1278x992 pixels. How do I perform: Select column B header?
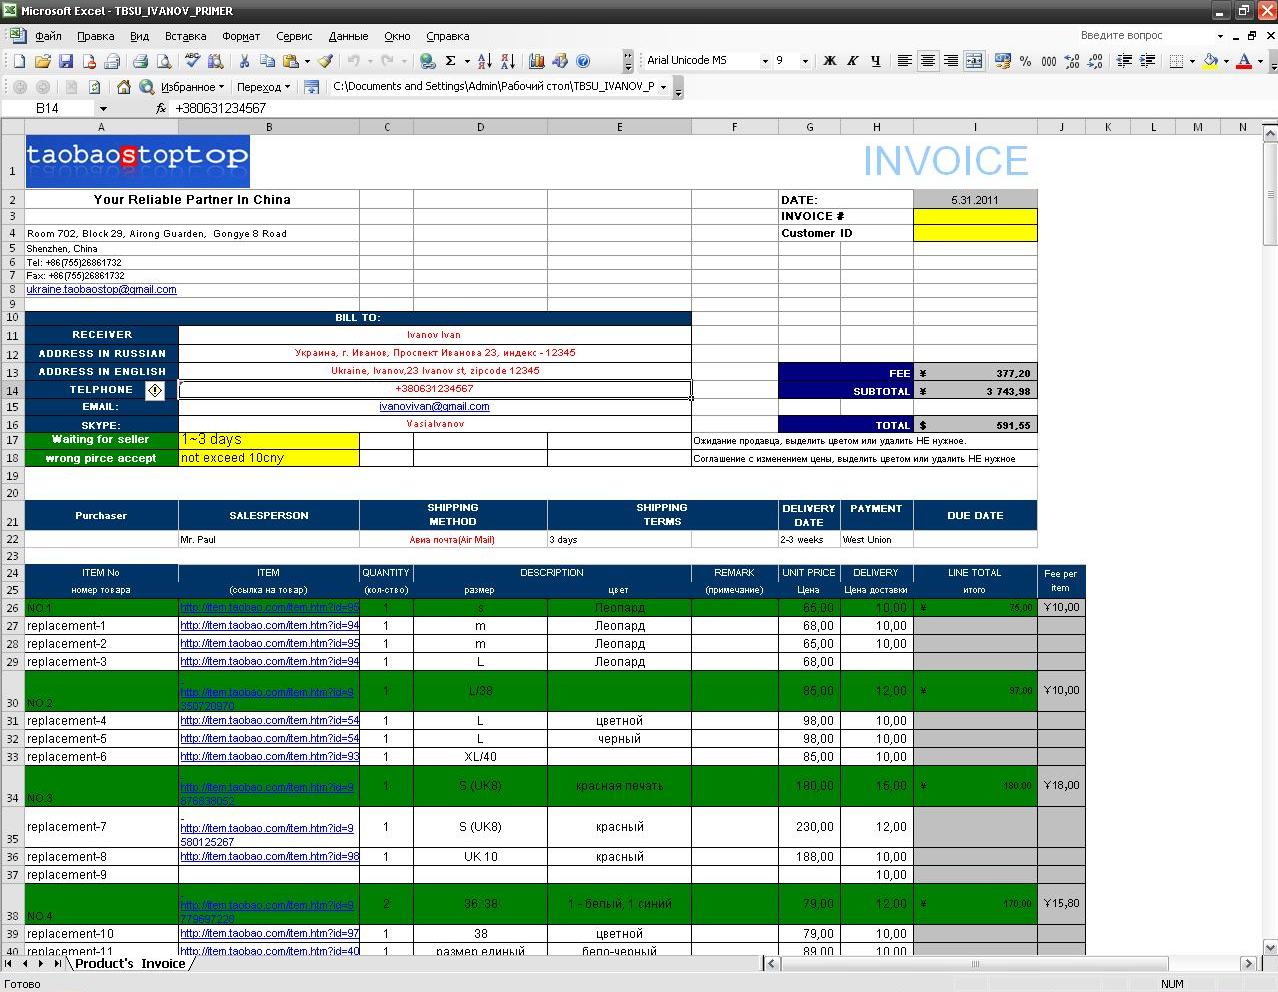268,127
